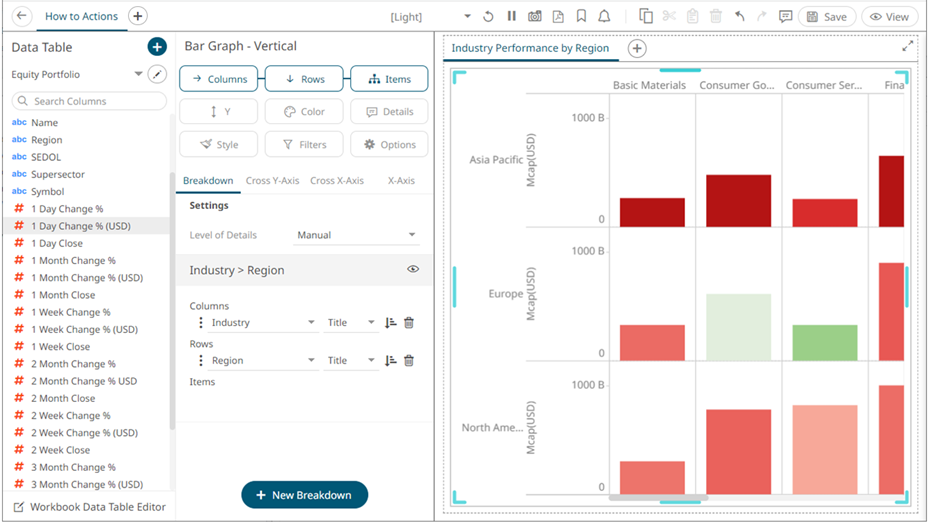Select the Industry Performance by Region tab
The width and height of the screenshot is (929, 523).
530,48
